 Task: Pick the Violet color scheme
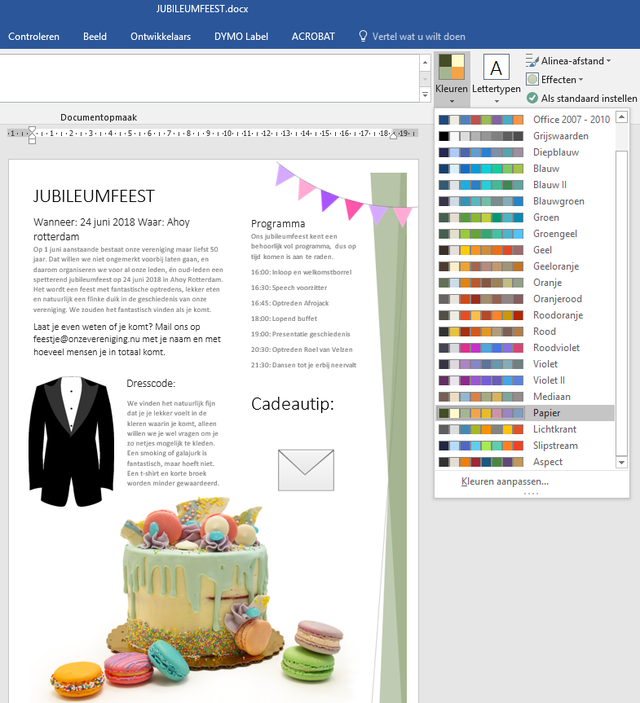[525, 364]
